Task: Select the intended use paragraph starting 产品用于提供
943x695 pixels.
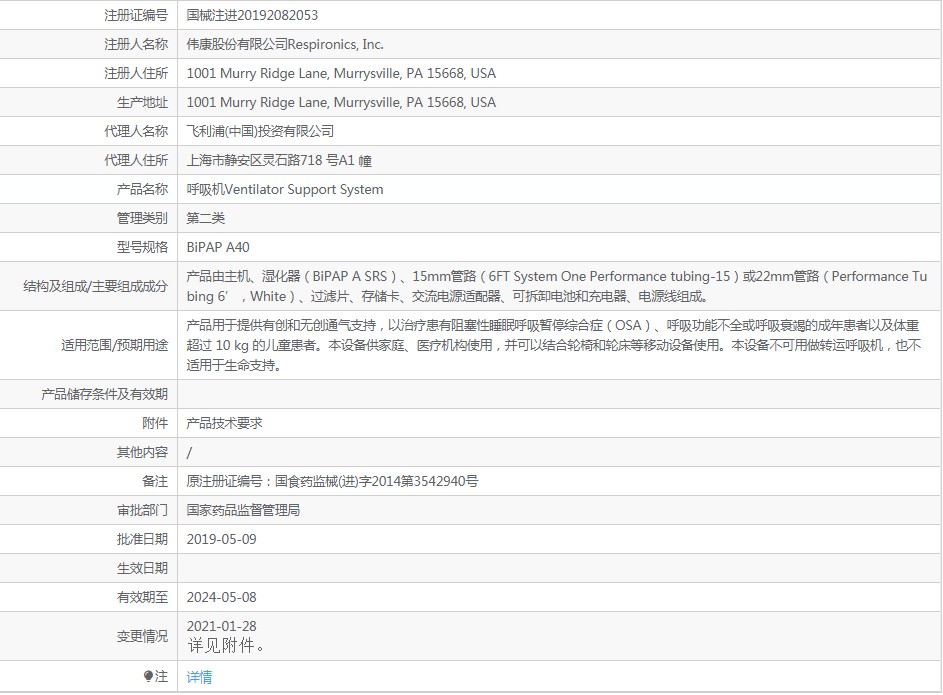Action: click(553, 345)
